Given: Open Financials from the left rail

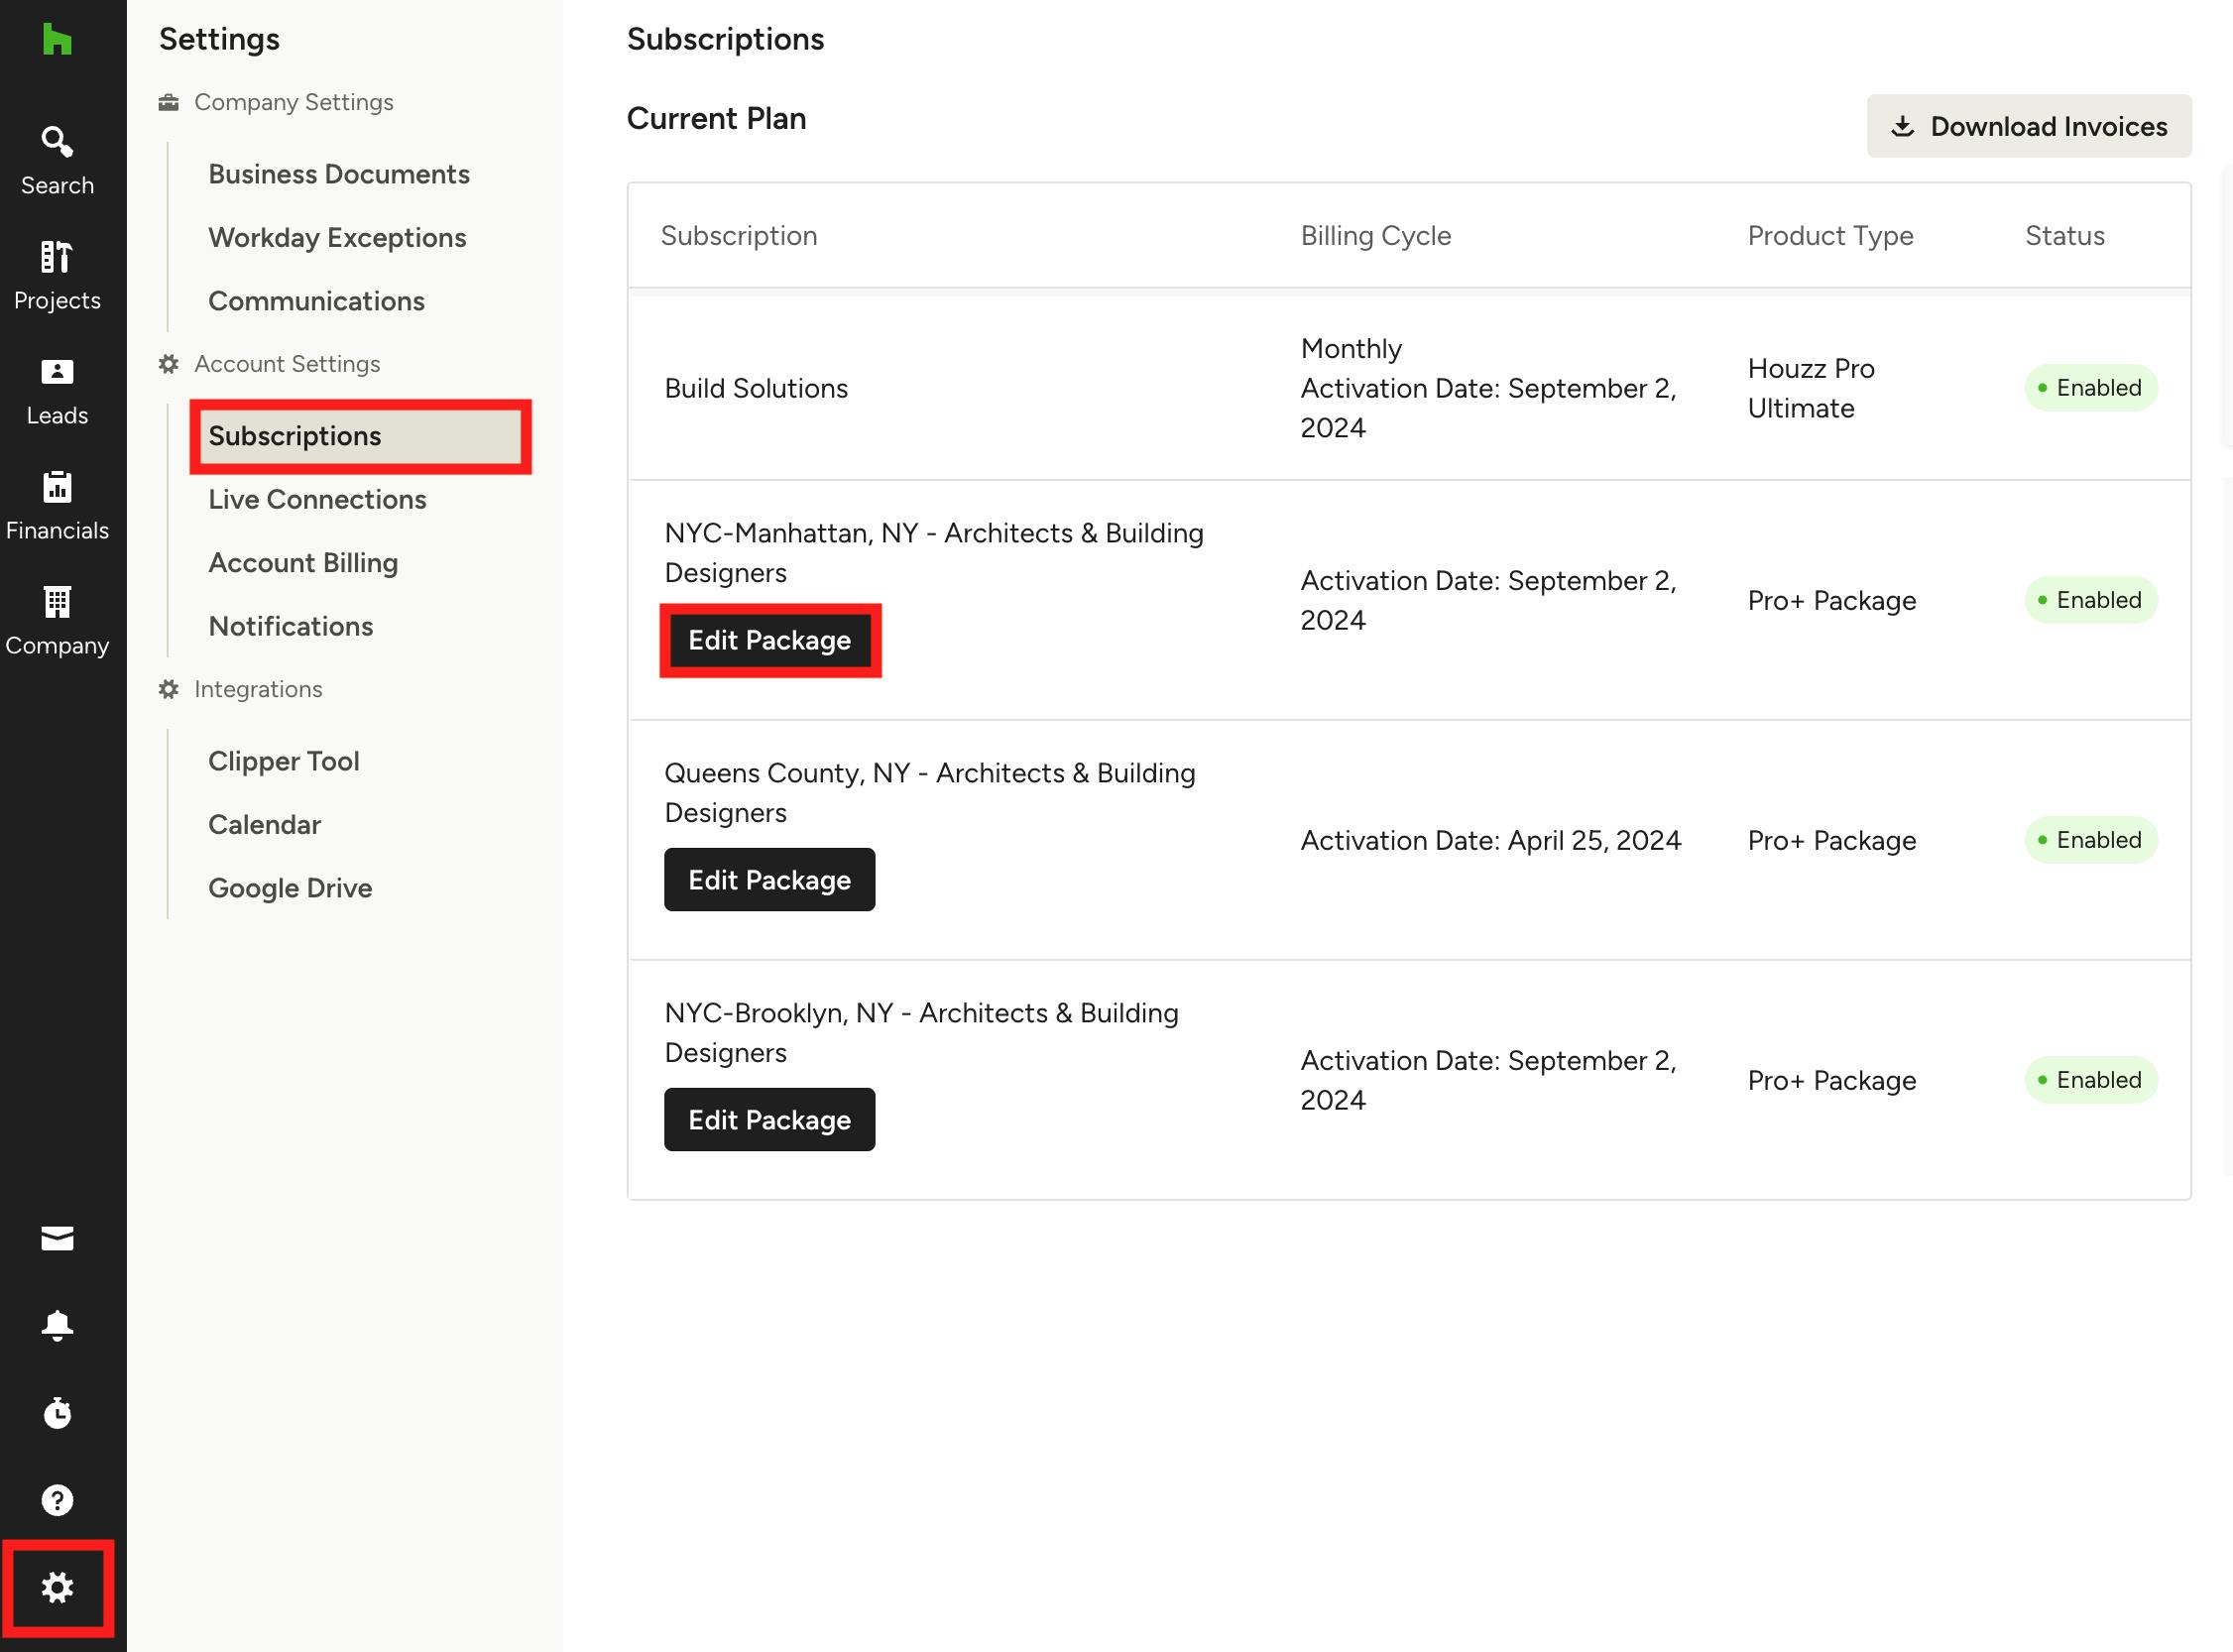Looking at the screenshot, I should (x=57, y=506).
